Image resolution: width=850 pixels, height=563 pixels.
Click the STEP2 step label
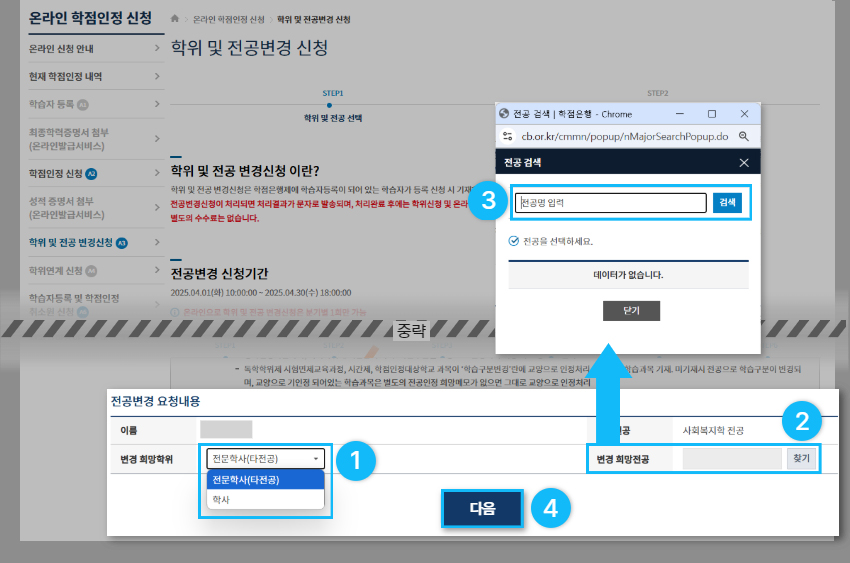pos(657,93)
